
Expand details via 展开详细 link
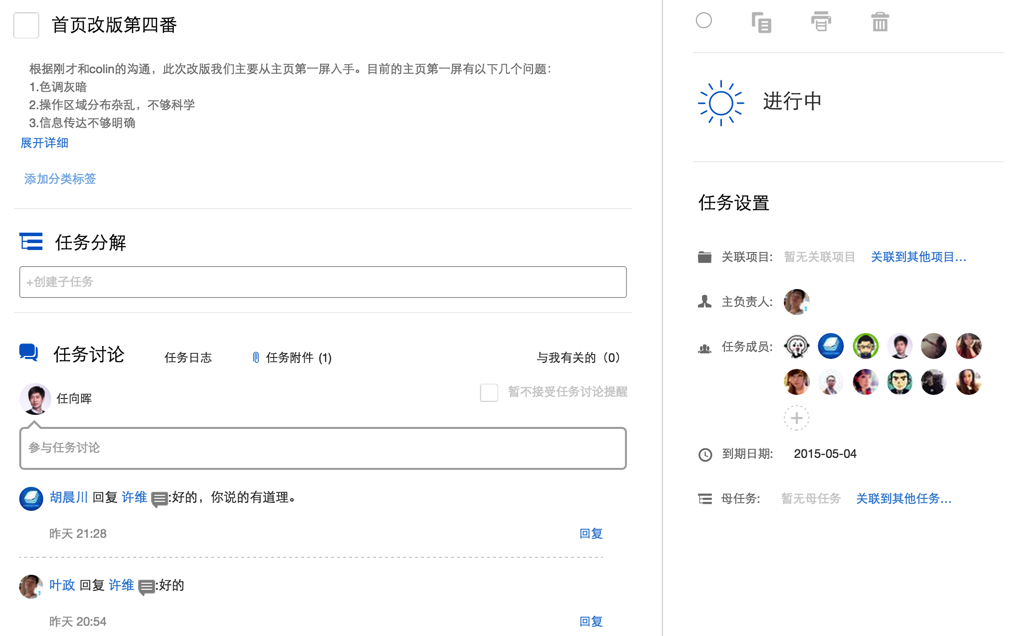pyautogui.click(x=44, y=143)
